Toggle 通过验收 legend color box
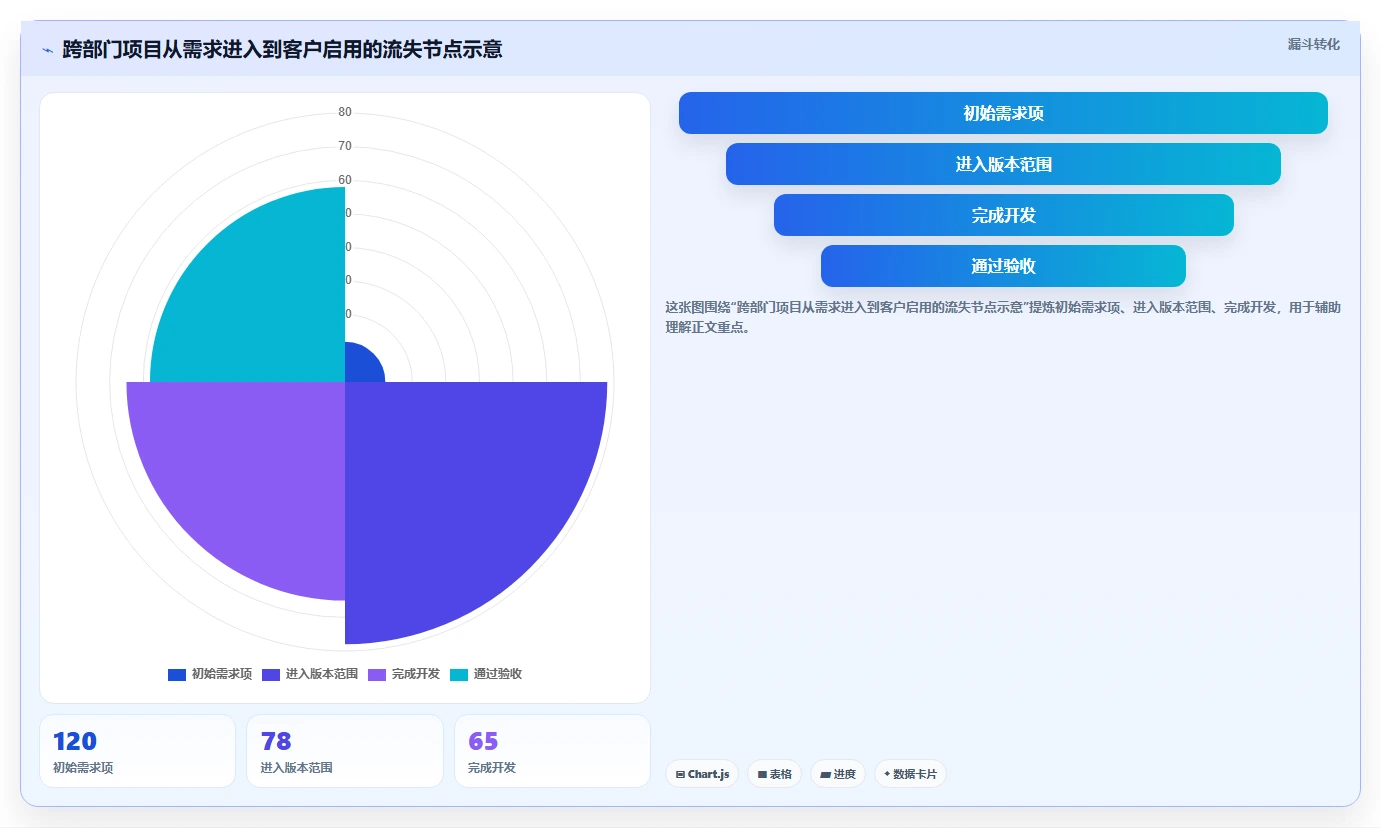The height and width of the screenshot is (828, 1381). (x=459, y=674)
